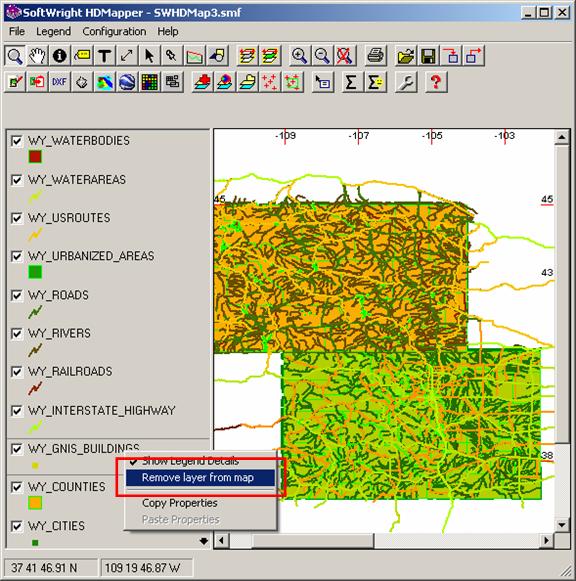Viewport: 576px width, 581px height.
Task: Click the map vertical scrollbar up arrow
Action: (x=562, y=137)
